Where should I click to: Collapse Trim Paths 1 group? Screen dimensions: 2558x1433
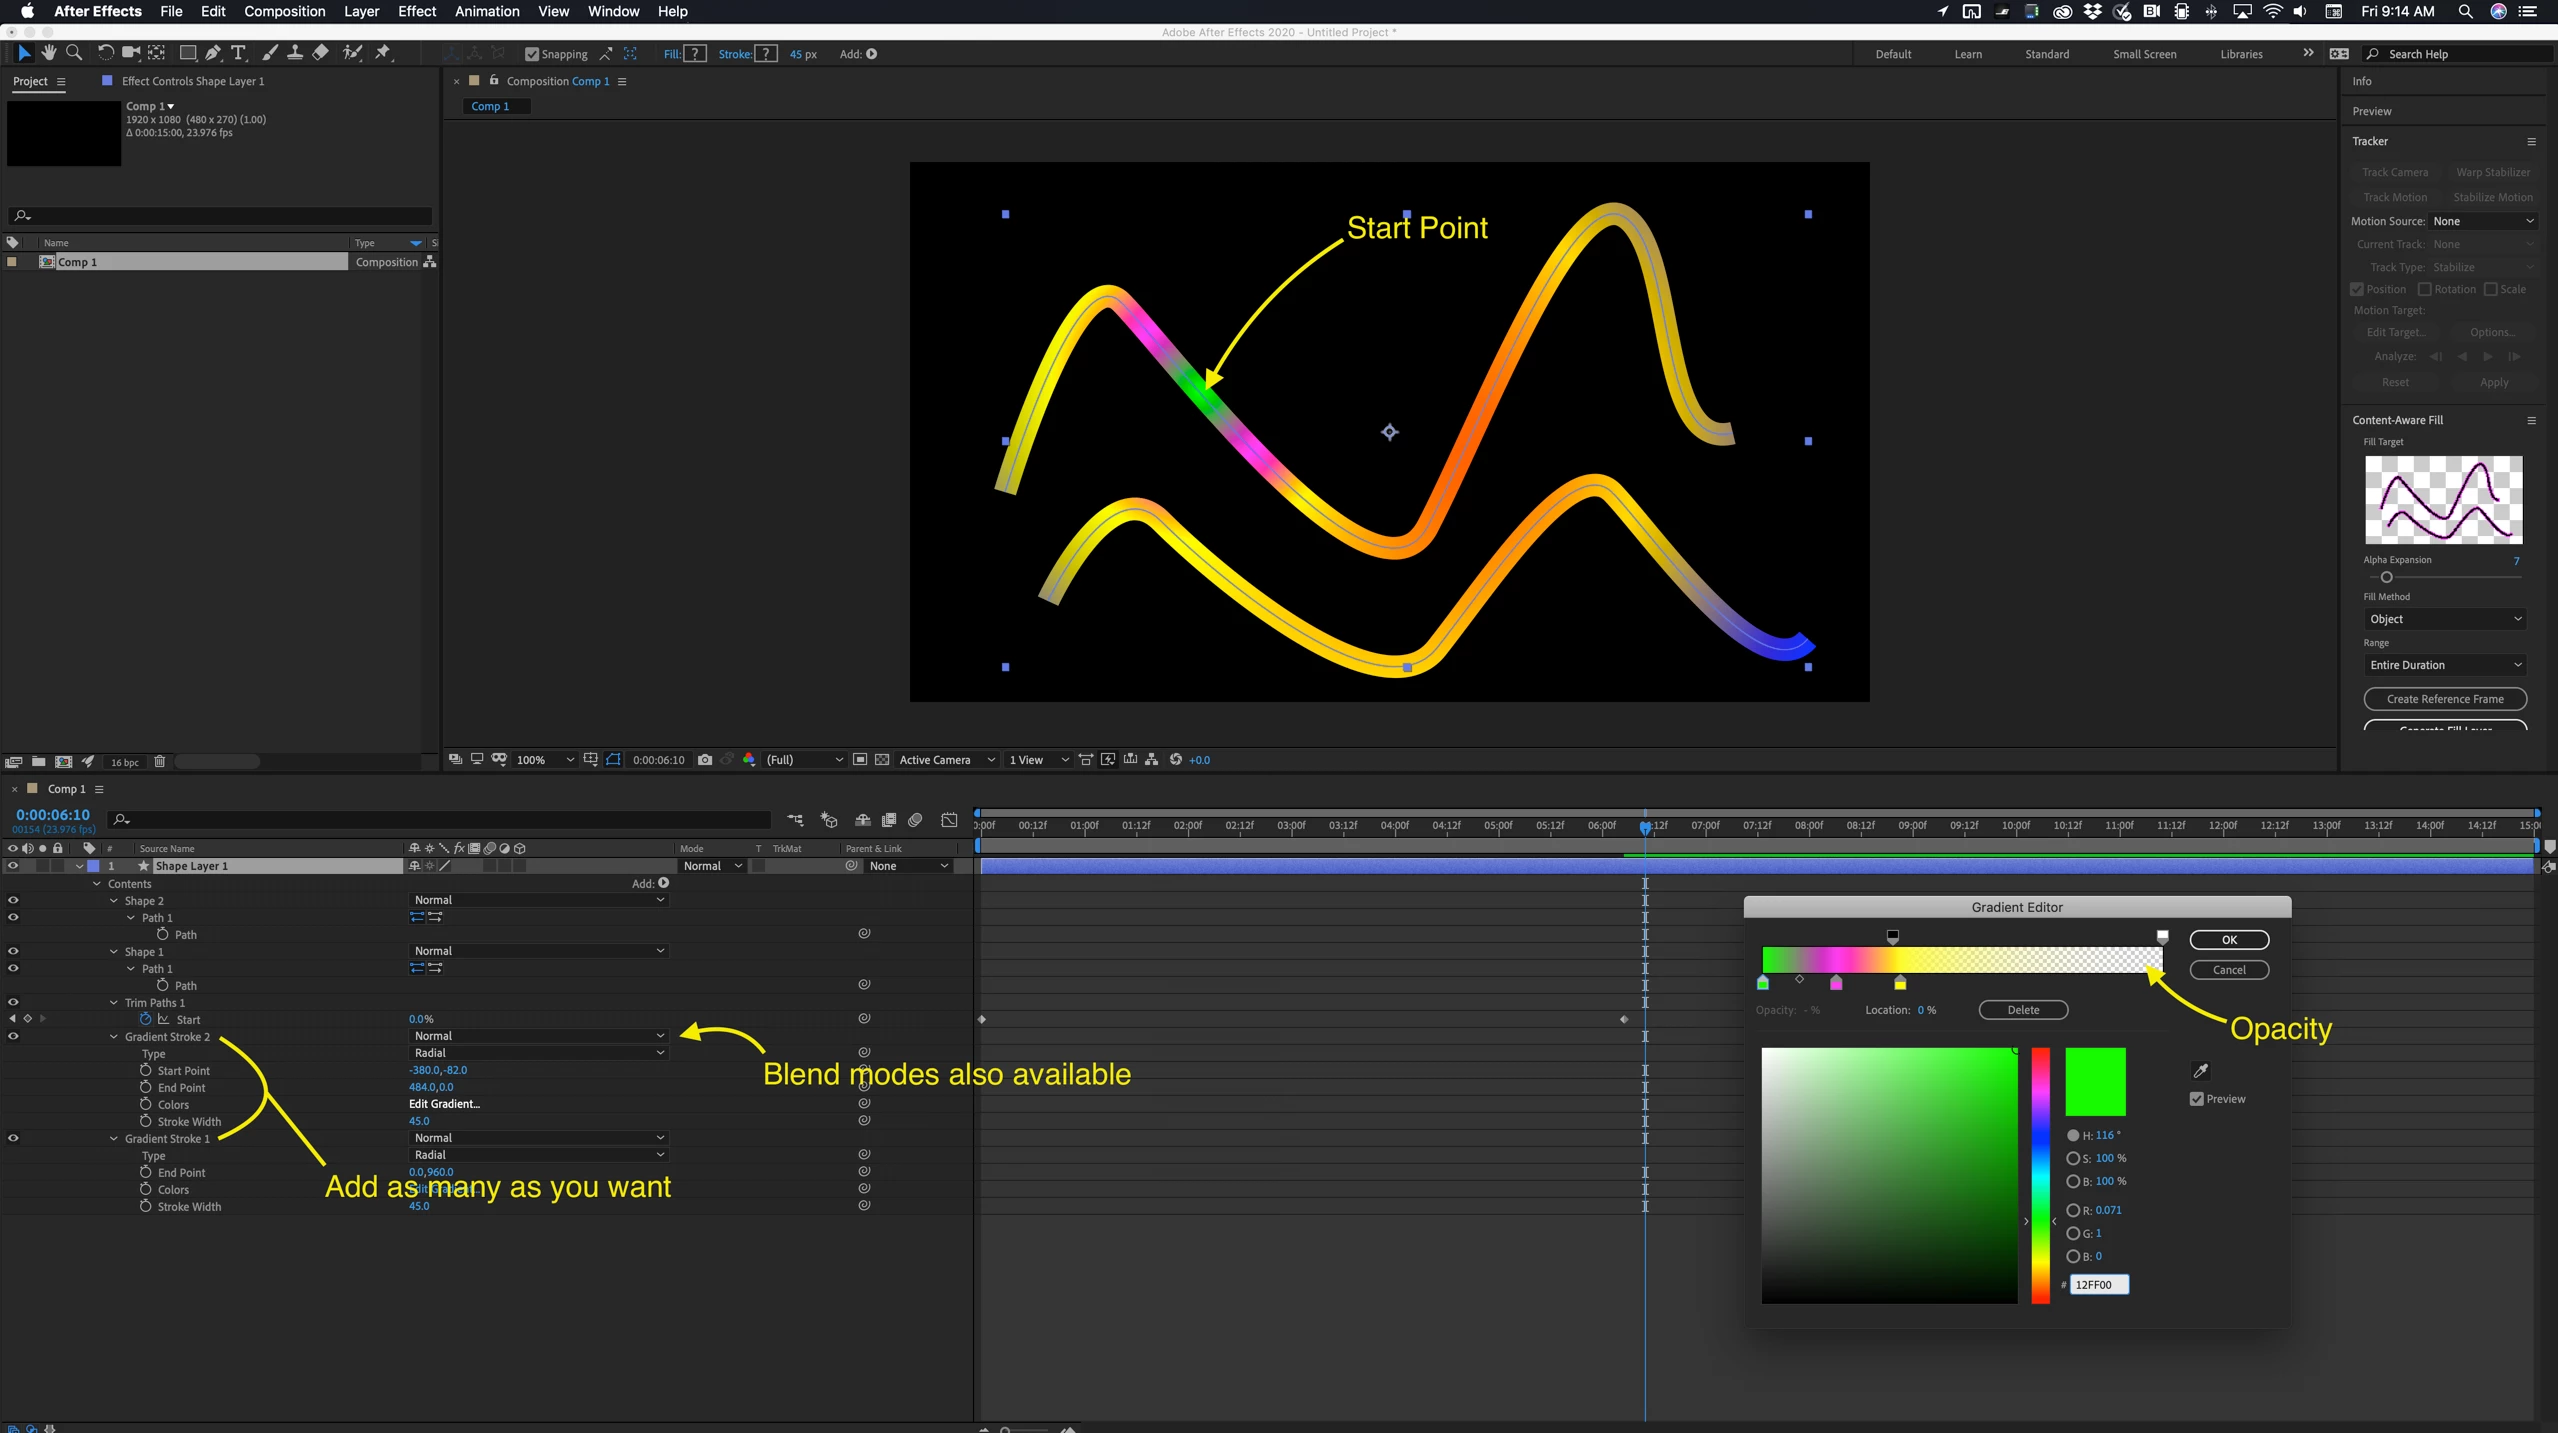114,1003
